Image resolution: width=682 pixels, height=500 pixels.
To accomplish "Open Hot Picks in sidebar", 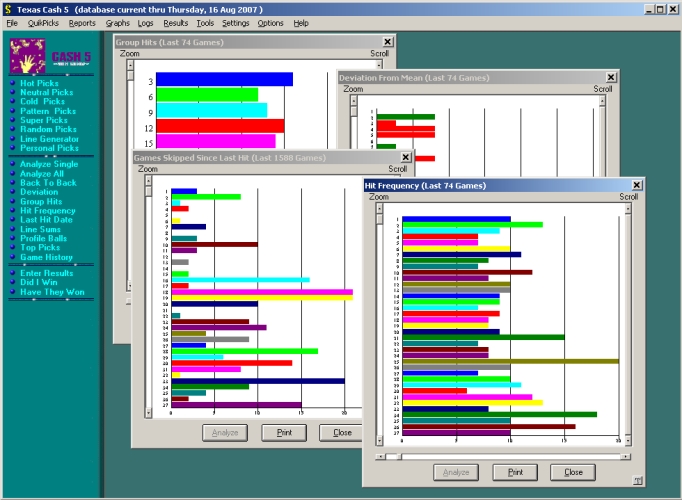I will pos(39,83).
